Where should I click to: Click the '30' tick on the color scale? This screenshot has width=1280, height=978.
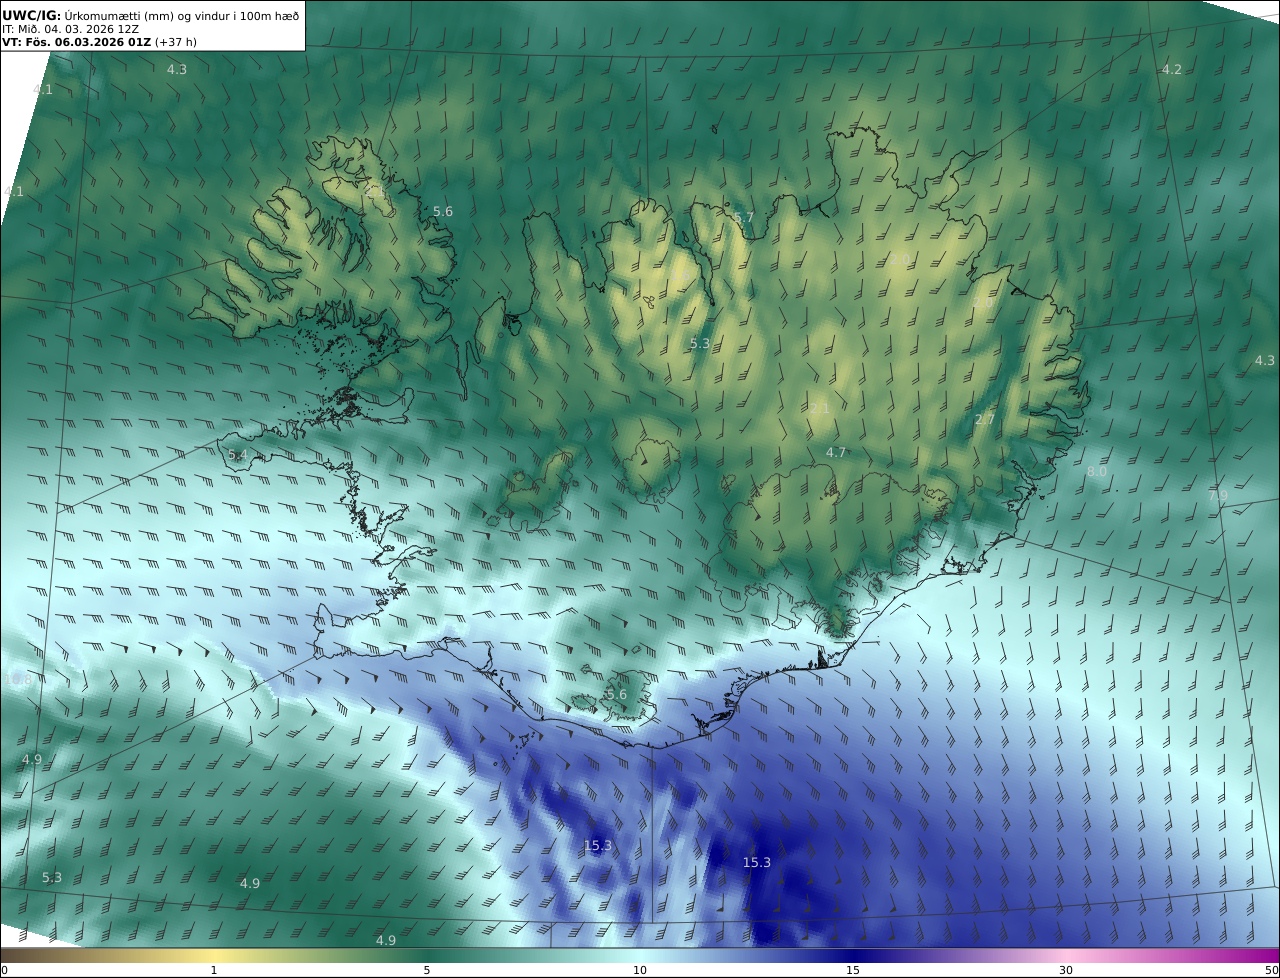click(1066, 970)
